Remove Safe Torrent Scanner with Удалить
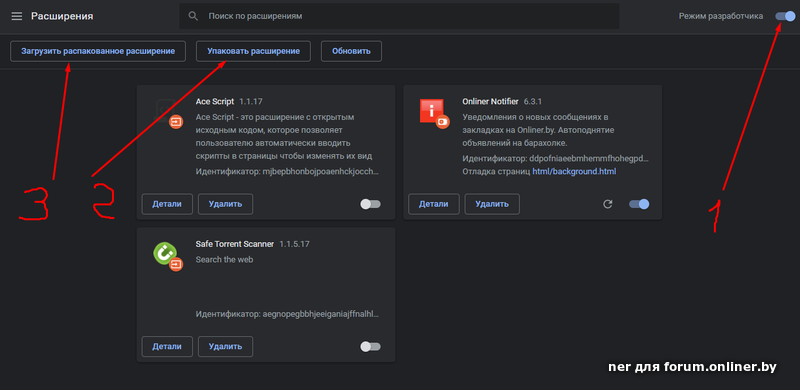This screenshot has height=390, width=800. point(225,347)
